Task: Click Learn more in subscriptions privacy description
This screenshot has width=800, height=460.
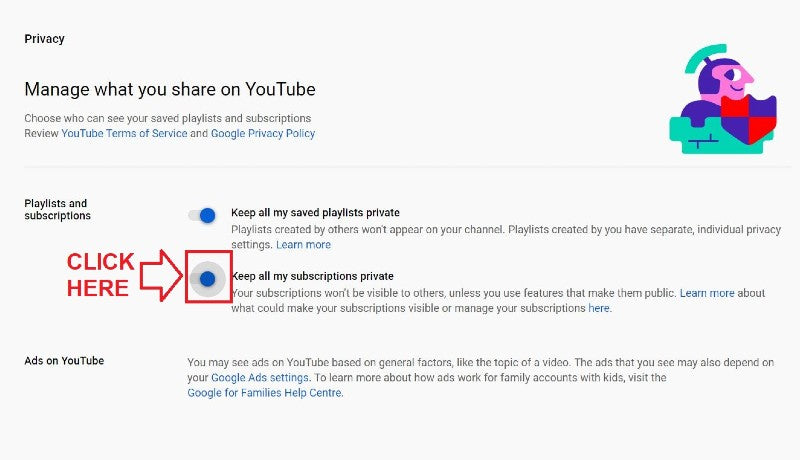Action: tap(707, 294)
